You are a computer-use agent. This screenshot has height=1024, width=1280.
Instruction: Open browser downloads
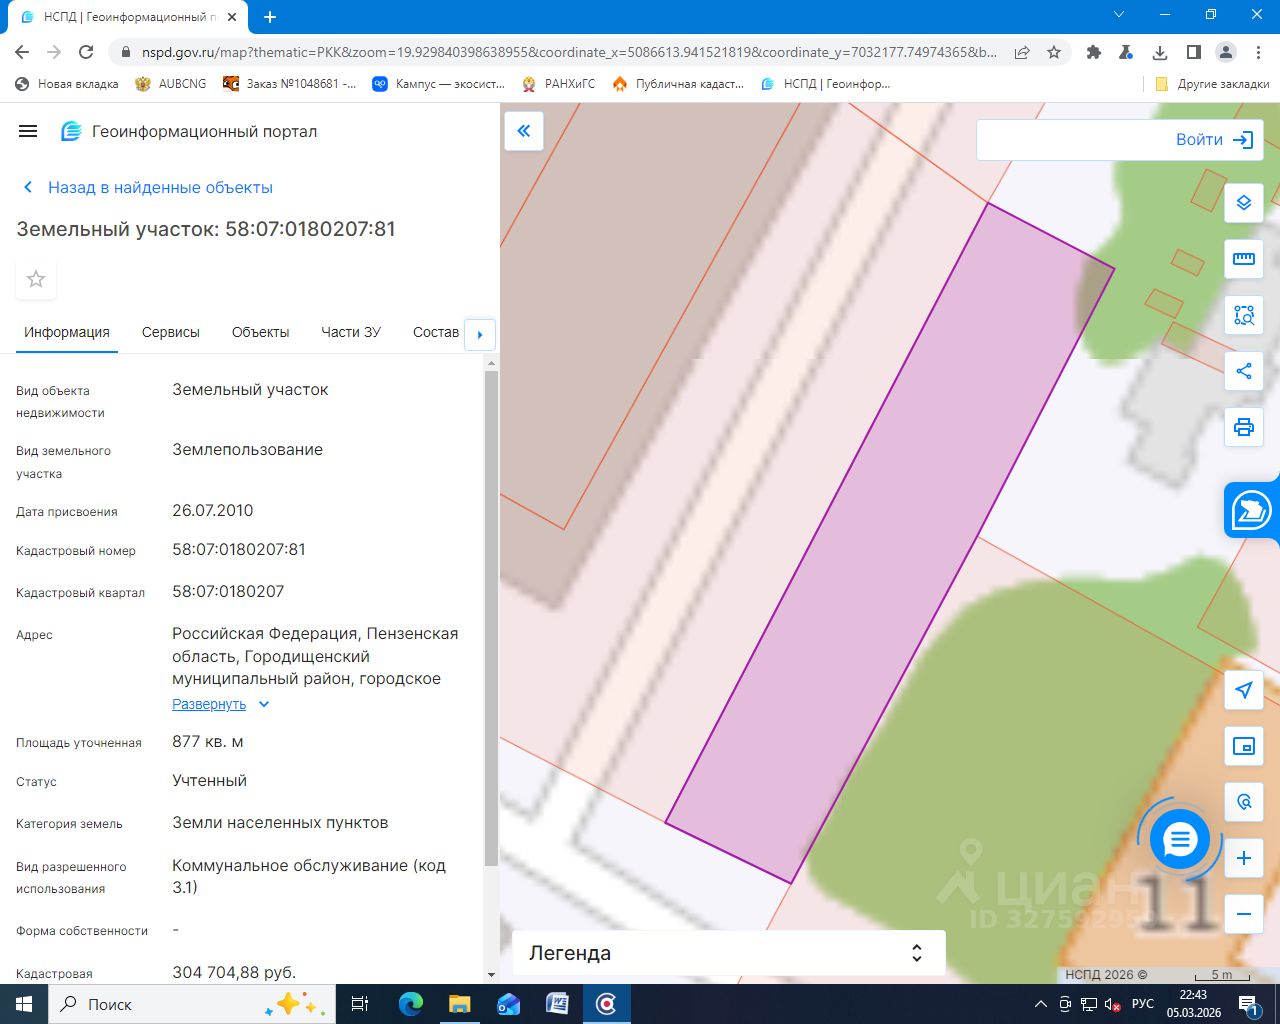point(1160,52)
